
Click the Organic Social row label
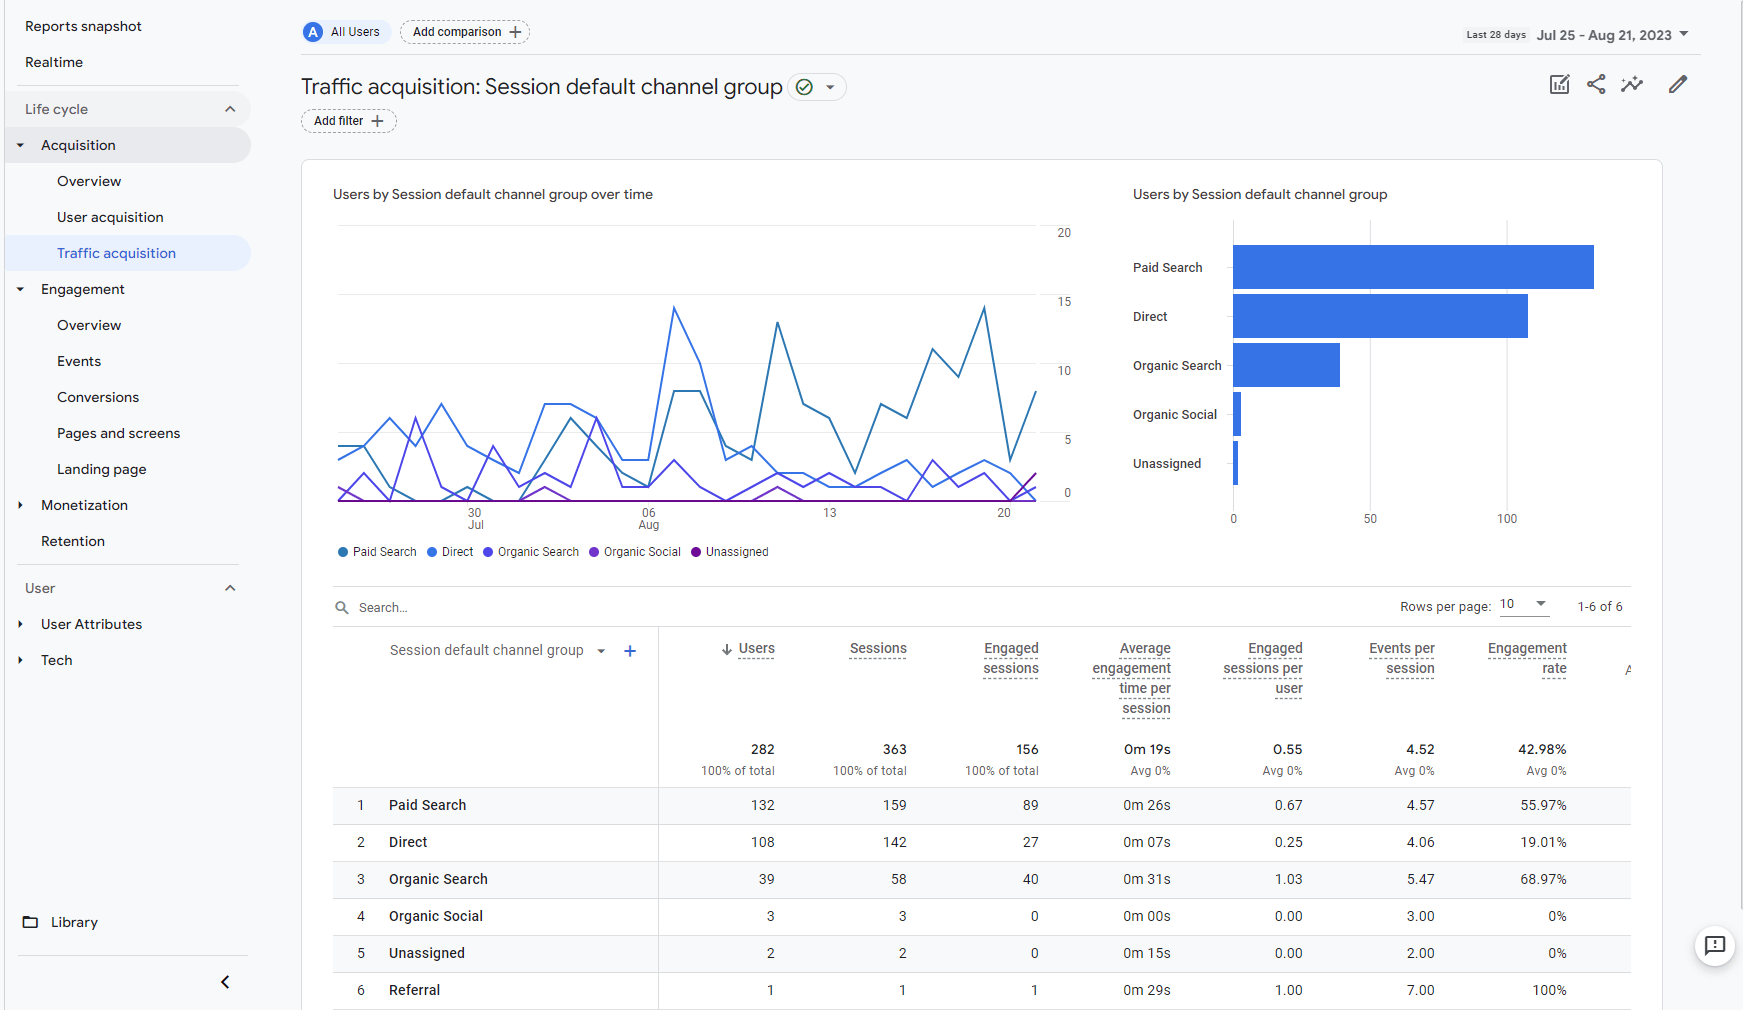tap(436, 916)
